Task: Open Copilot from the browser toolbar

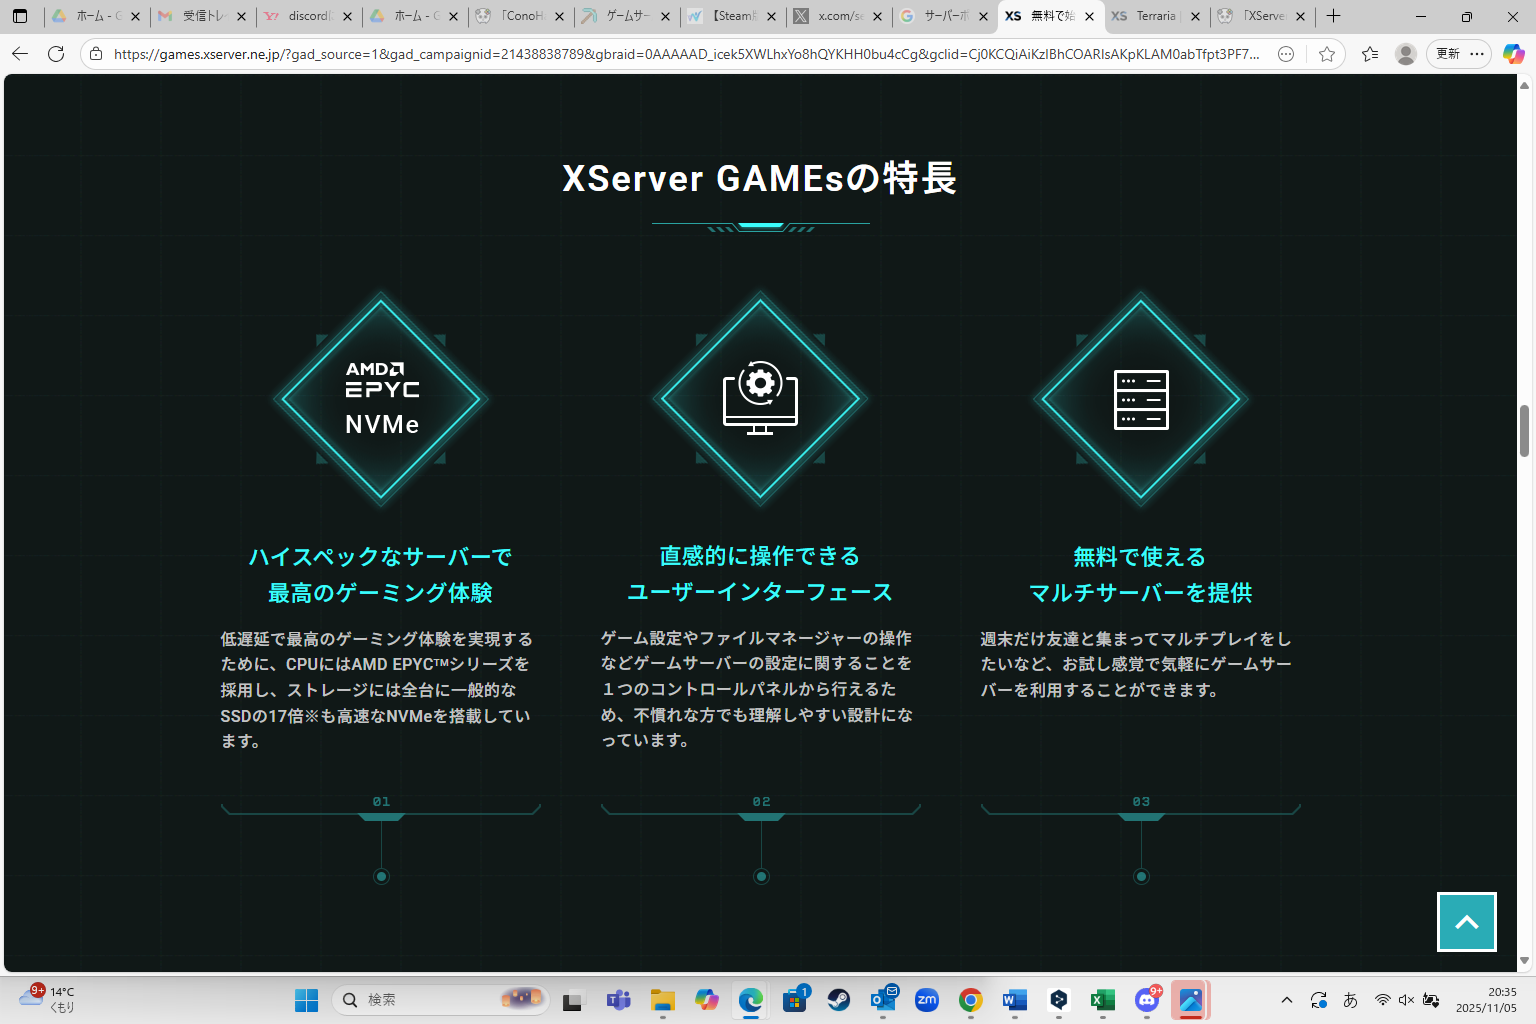Action: point(1513,54)
